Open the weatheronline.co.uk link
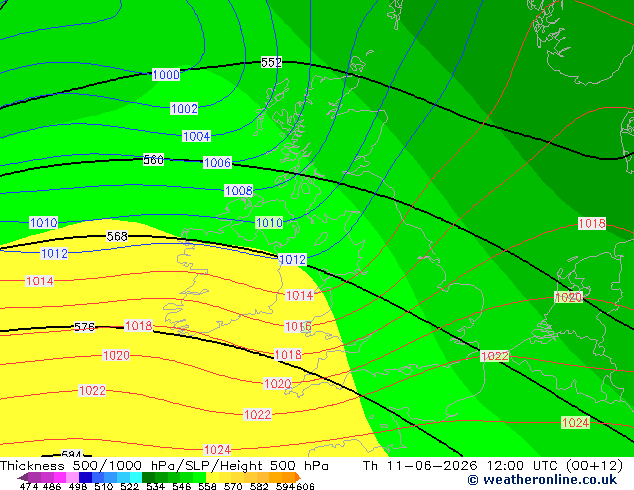This screenshot has width=634, height=490. [x=542, y=480]
